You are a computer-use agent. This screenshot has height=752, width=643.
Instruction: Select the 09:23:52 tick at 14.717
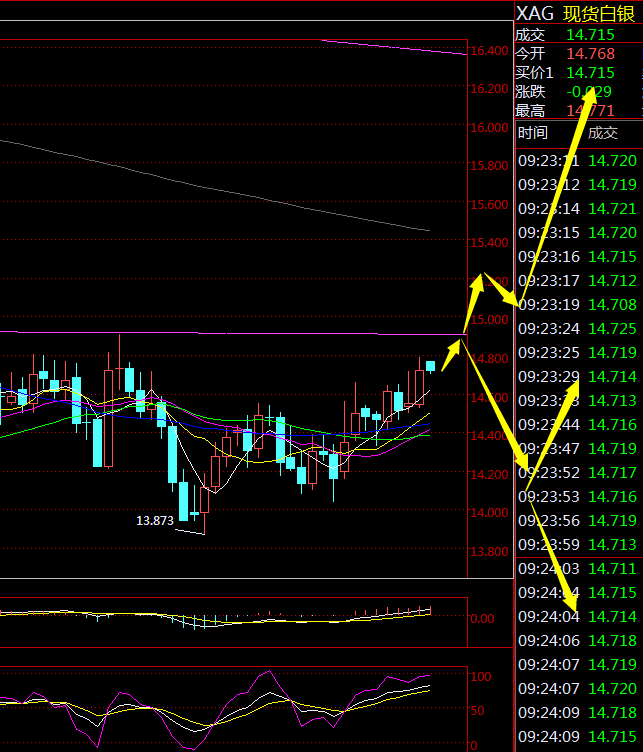point(577,472)
